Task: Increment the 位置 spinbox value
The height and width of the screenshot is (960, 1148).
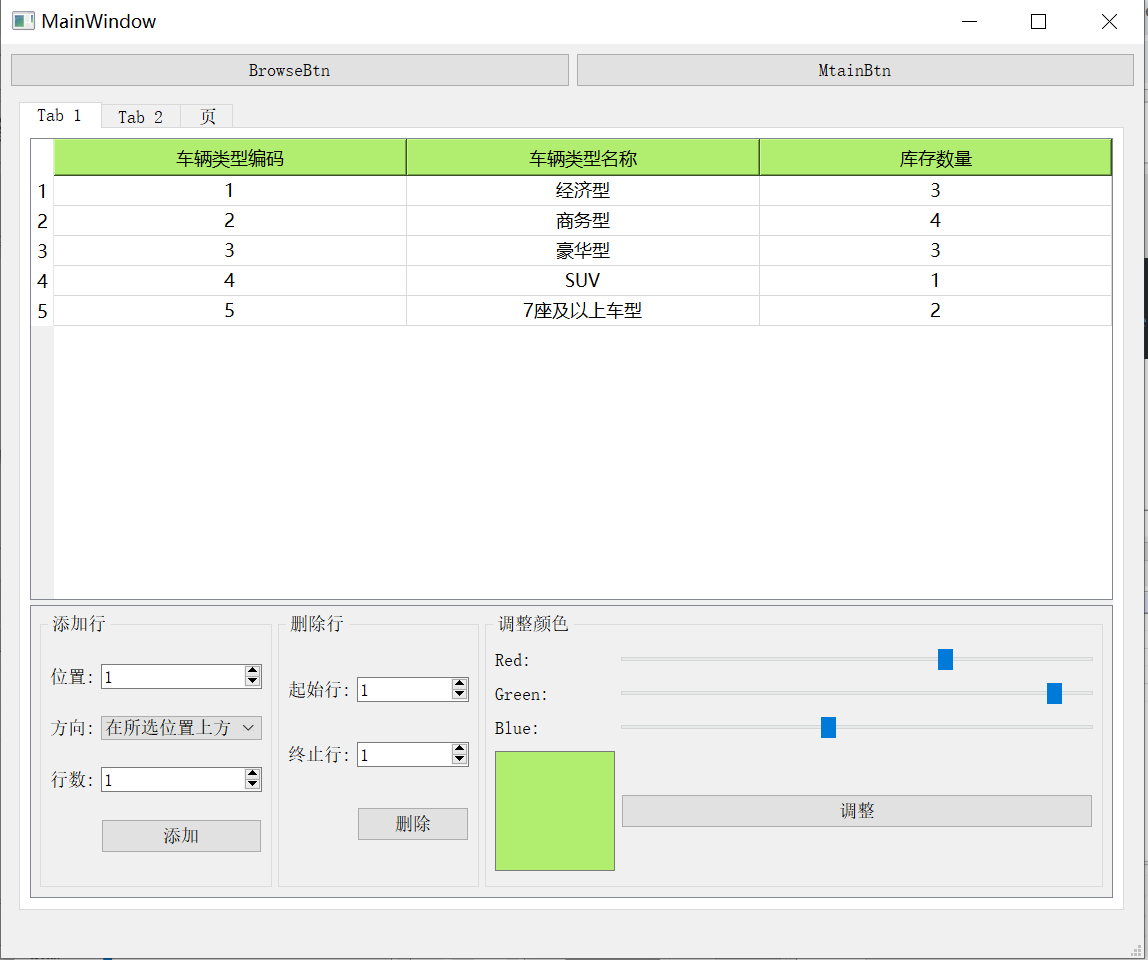Action: point(255,670)
